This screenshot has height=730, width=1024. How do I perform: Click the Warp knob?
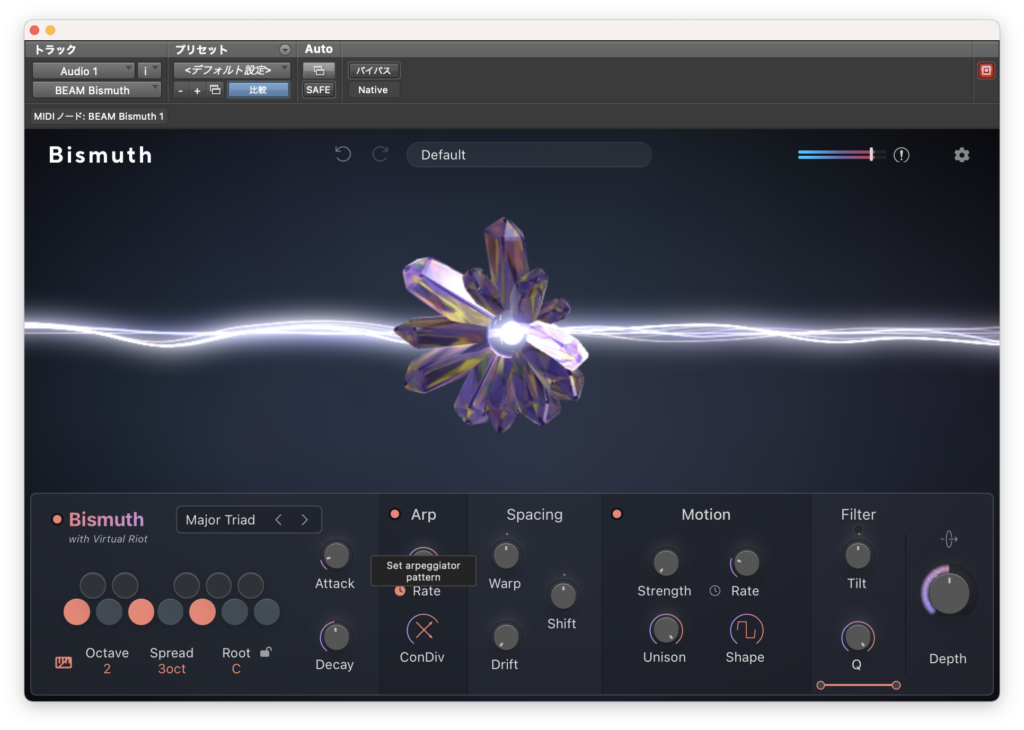pyautogui.click(x=505, y=556)
